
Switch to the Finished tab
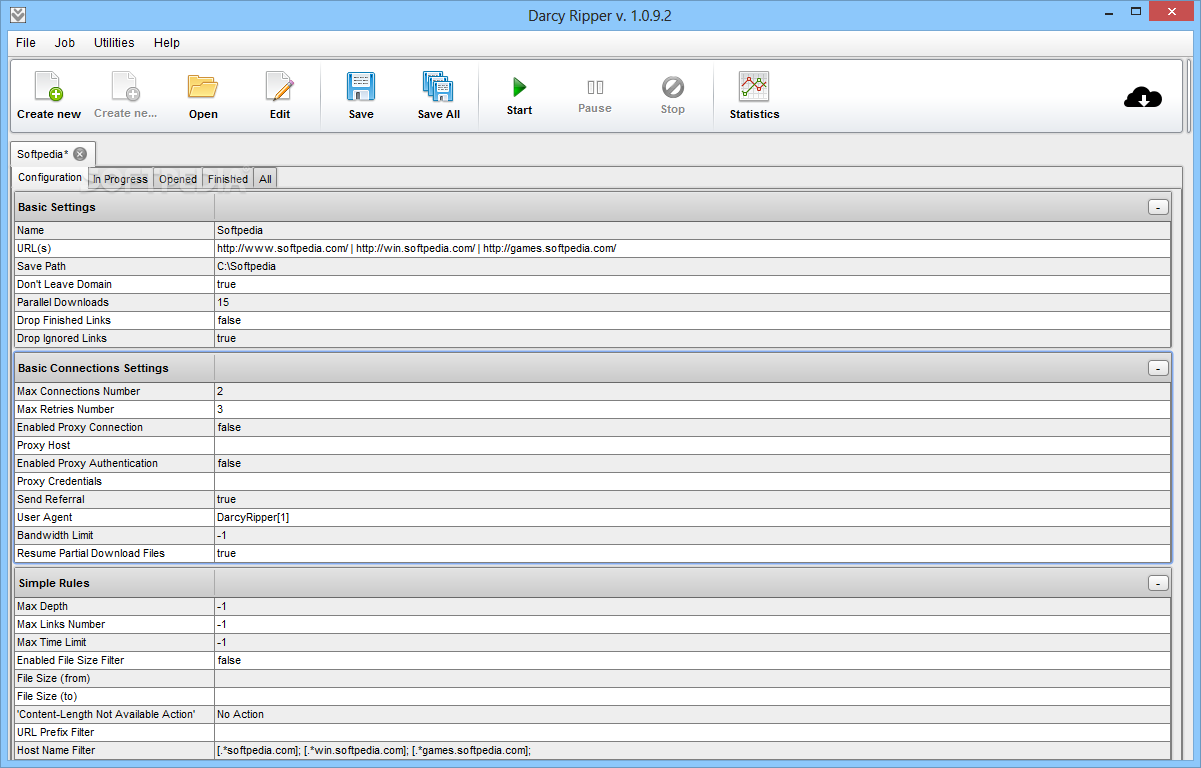point(228,179)
